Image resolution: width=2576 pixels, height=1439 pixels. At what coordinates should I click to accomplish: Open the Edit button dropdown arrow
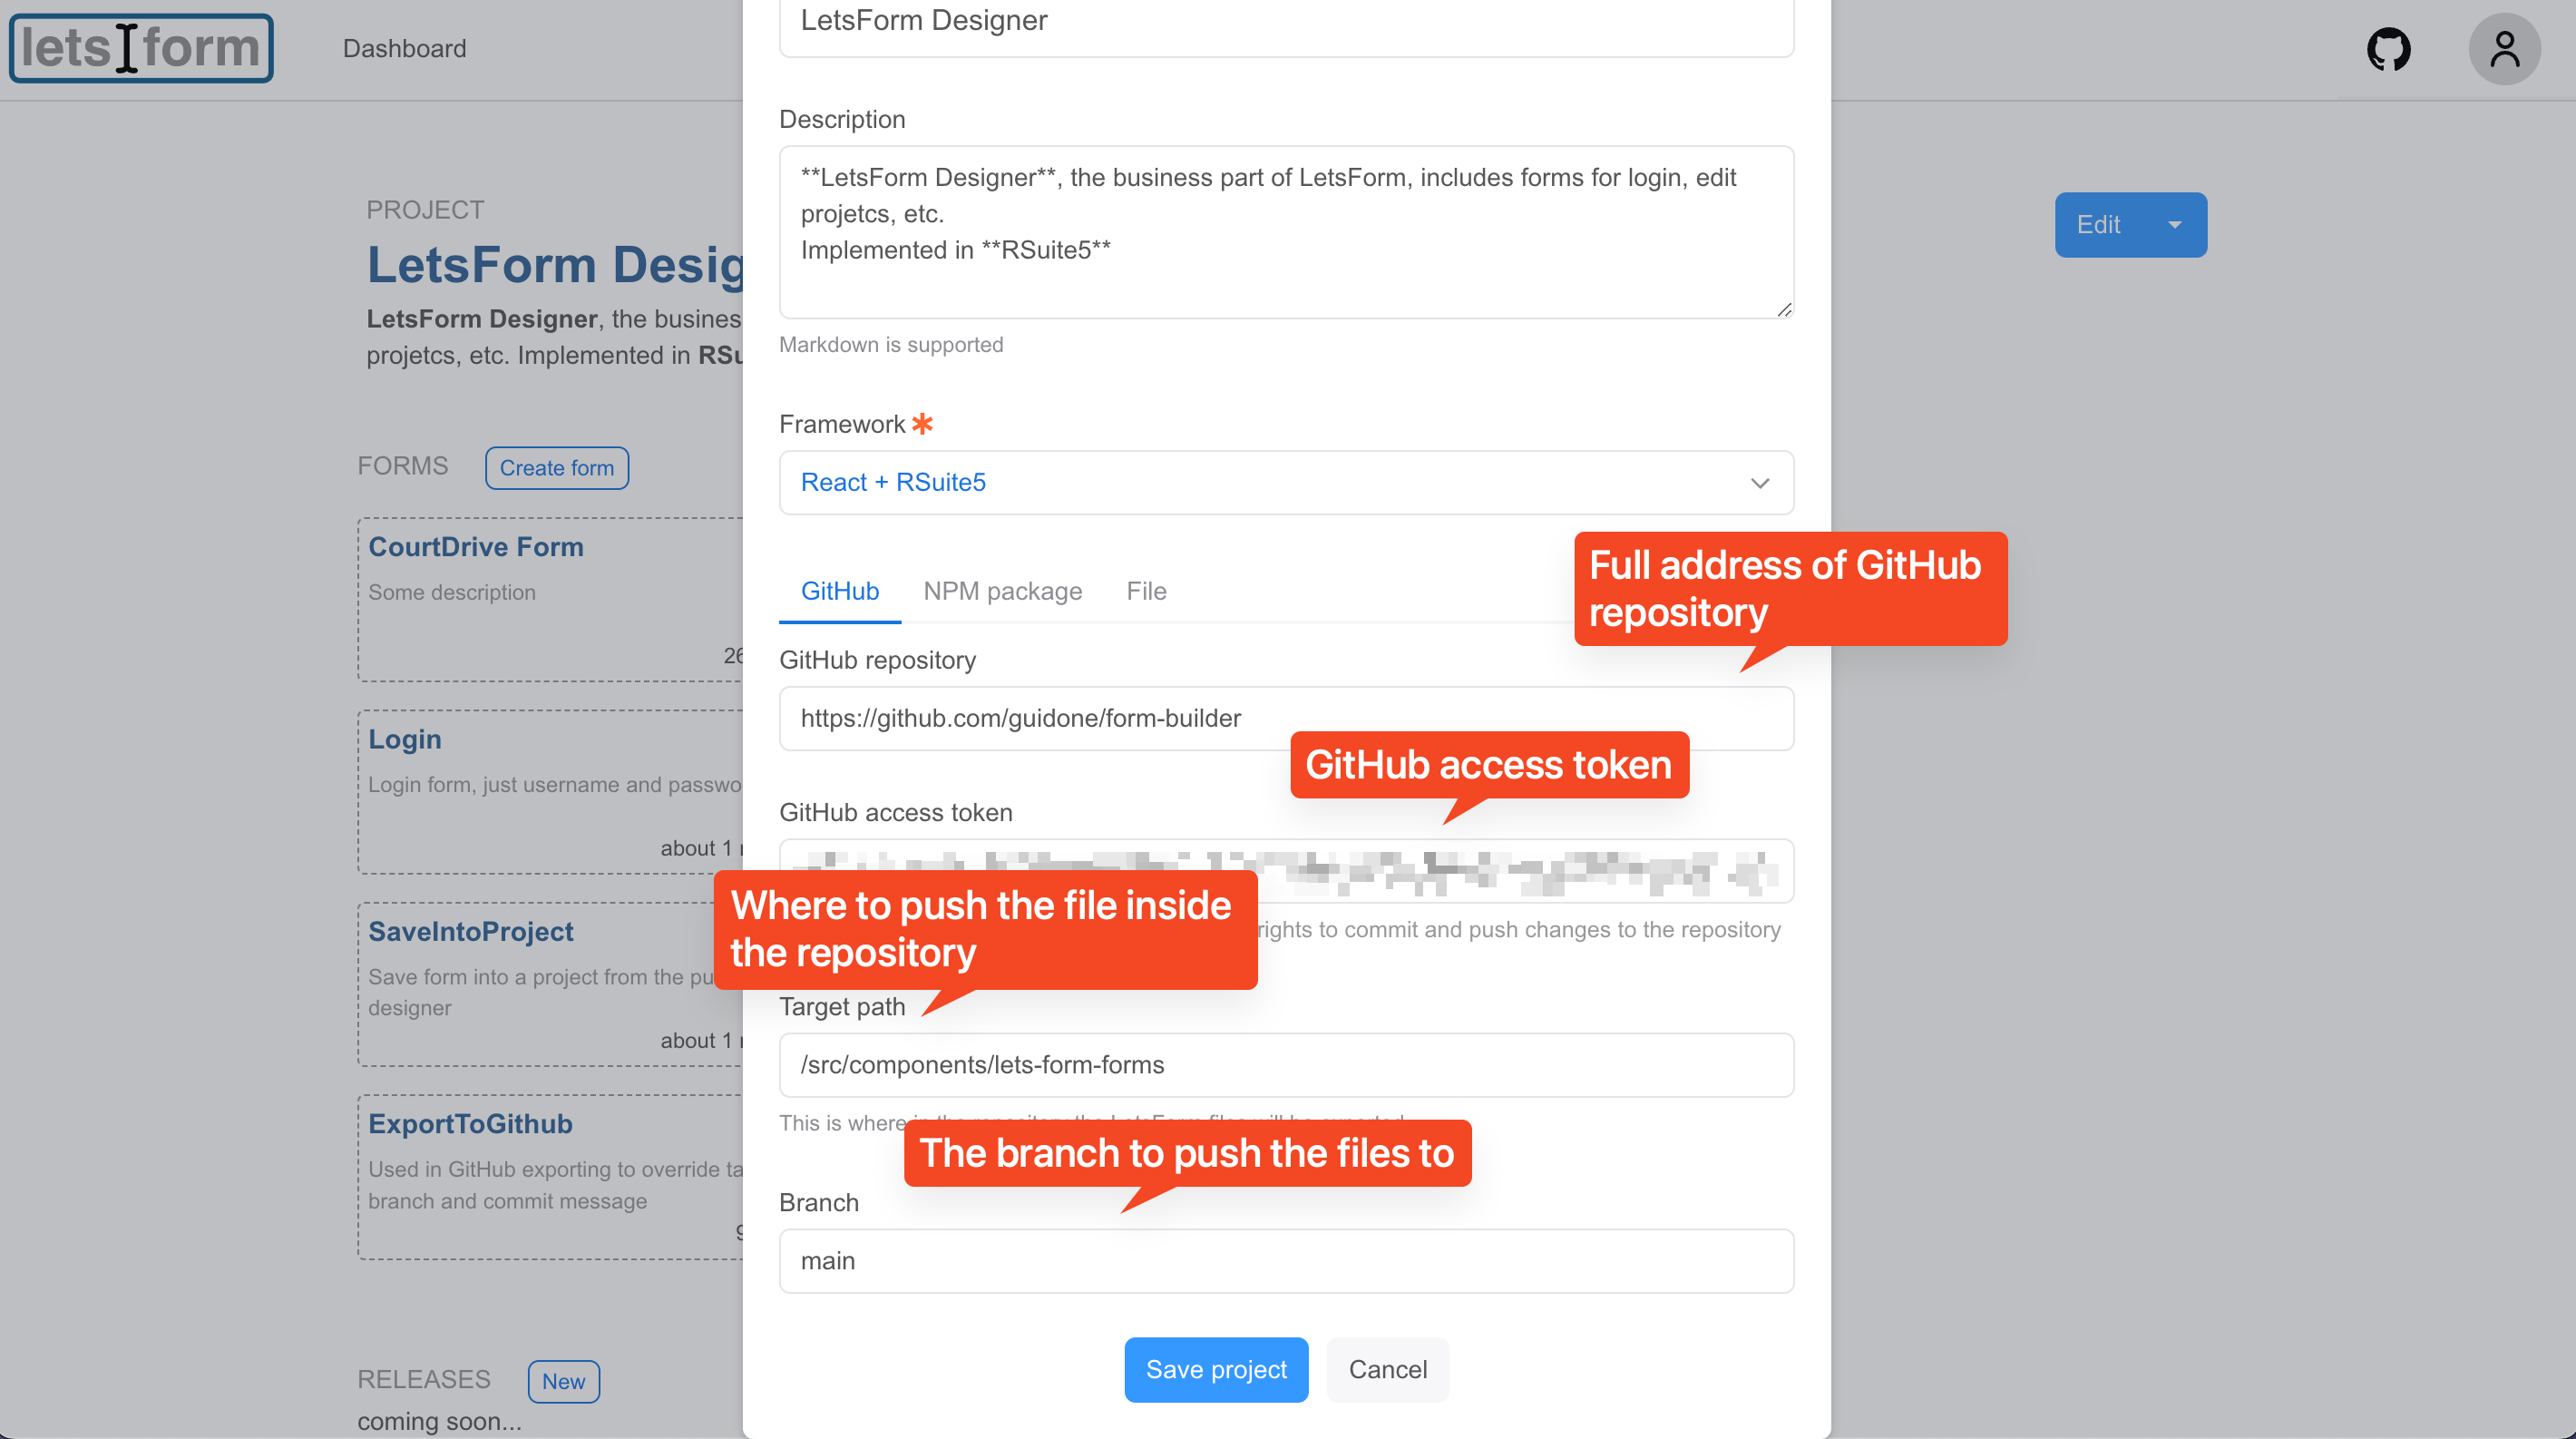[2174, 225]
